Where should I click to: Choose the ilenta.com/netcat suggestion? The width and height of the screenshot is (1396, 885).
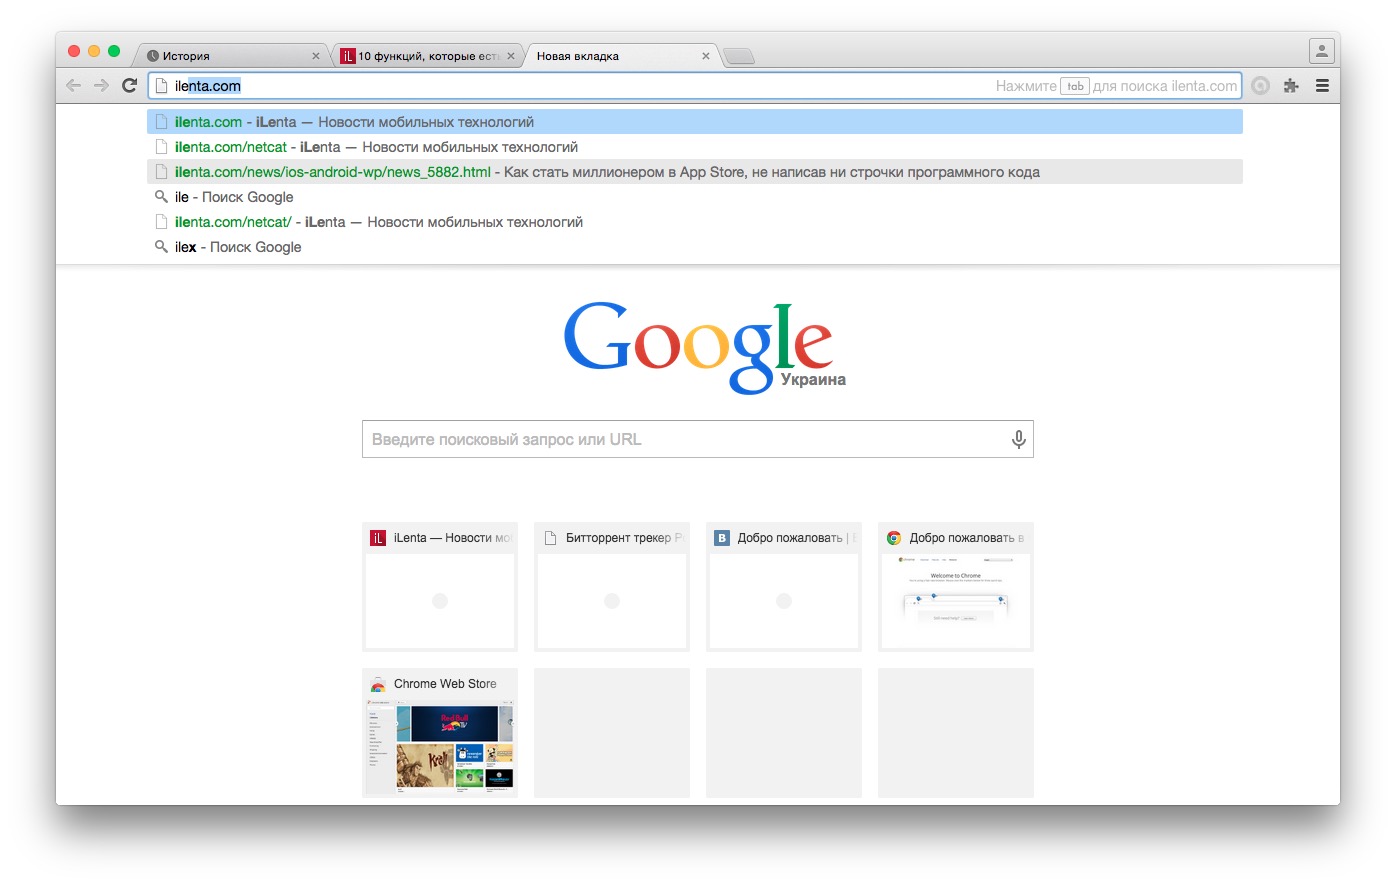click(695, 147)
